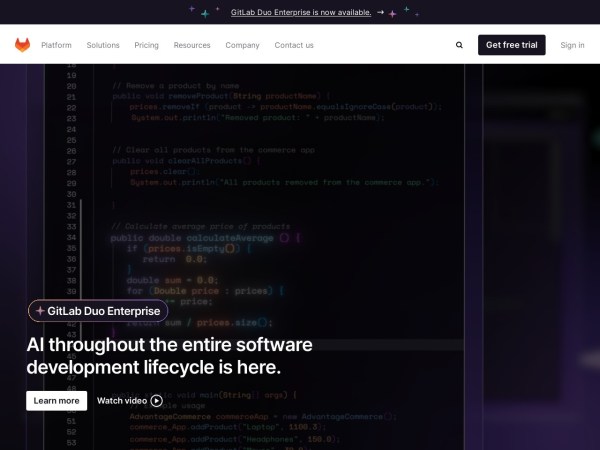Open site search via magnifier icon
The image size is (600, 450).
[x=459, y=45]
